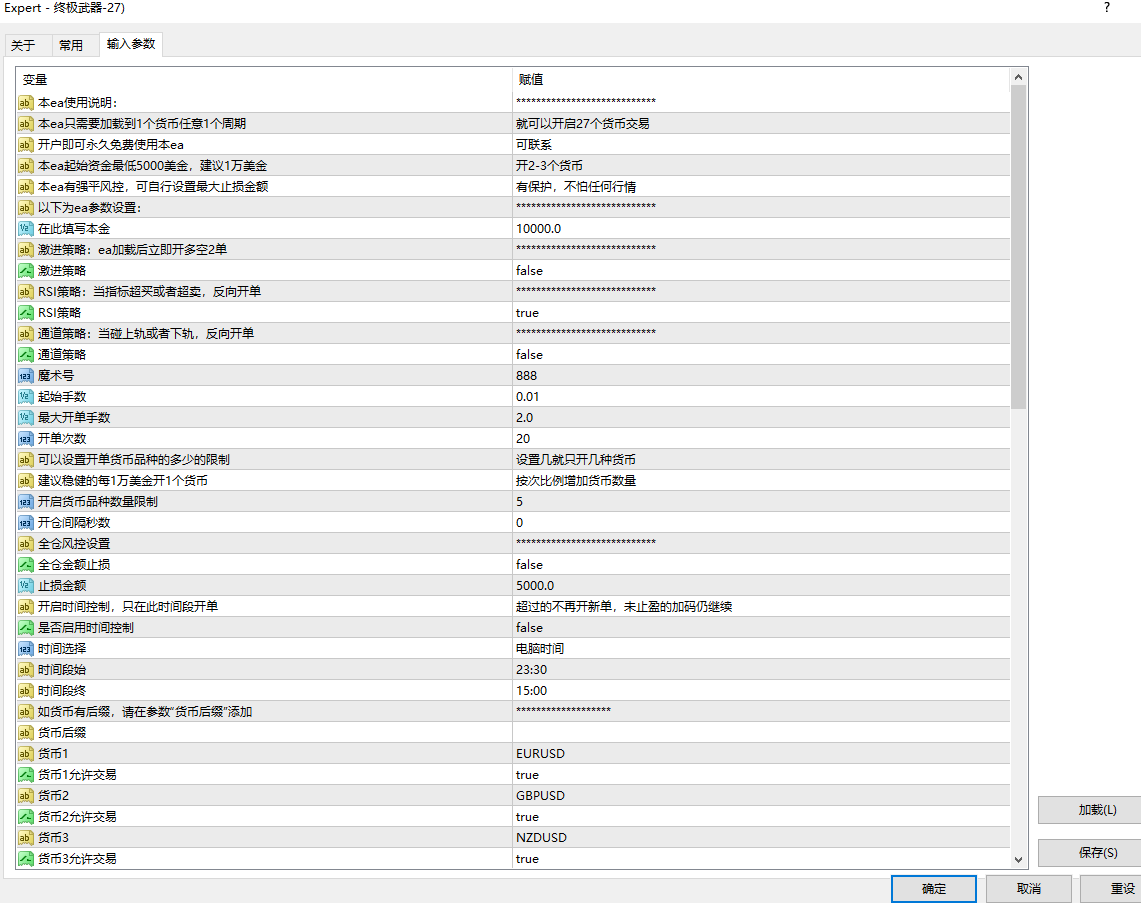Click the 10000.0 principal value field
1141x903 pixels.
[761, 228]
